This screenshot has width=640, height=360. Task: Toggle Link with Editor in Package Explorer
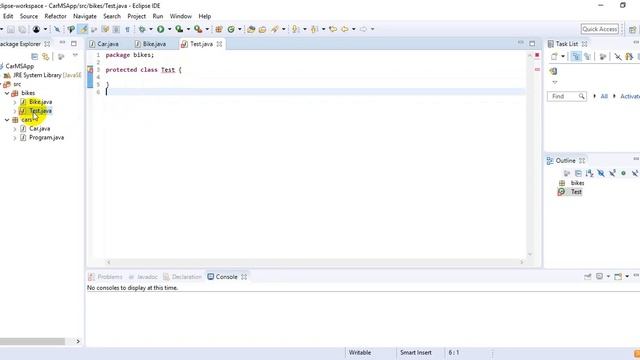click(x=46, y=56)
